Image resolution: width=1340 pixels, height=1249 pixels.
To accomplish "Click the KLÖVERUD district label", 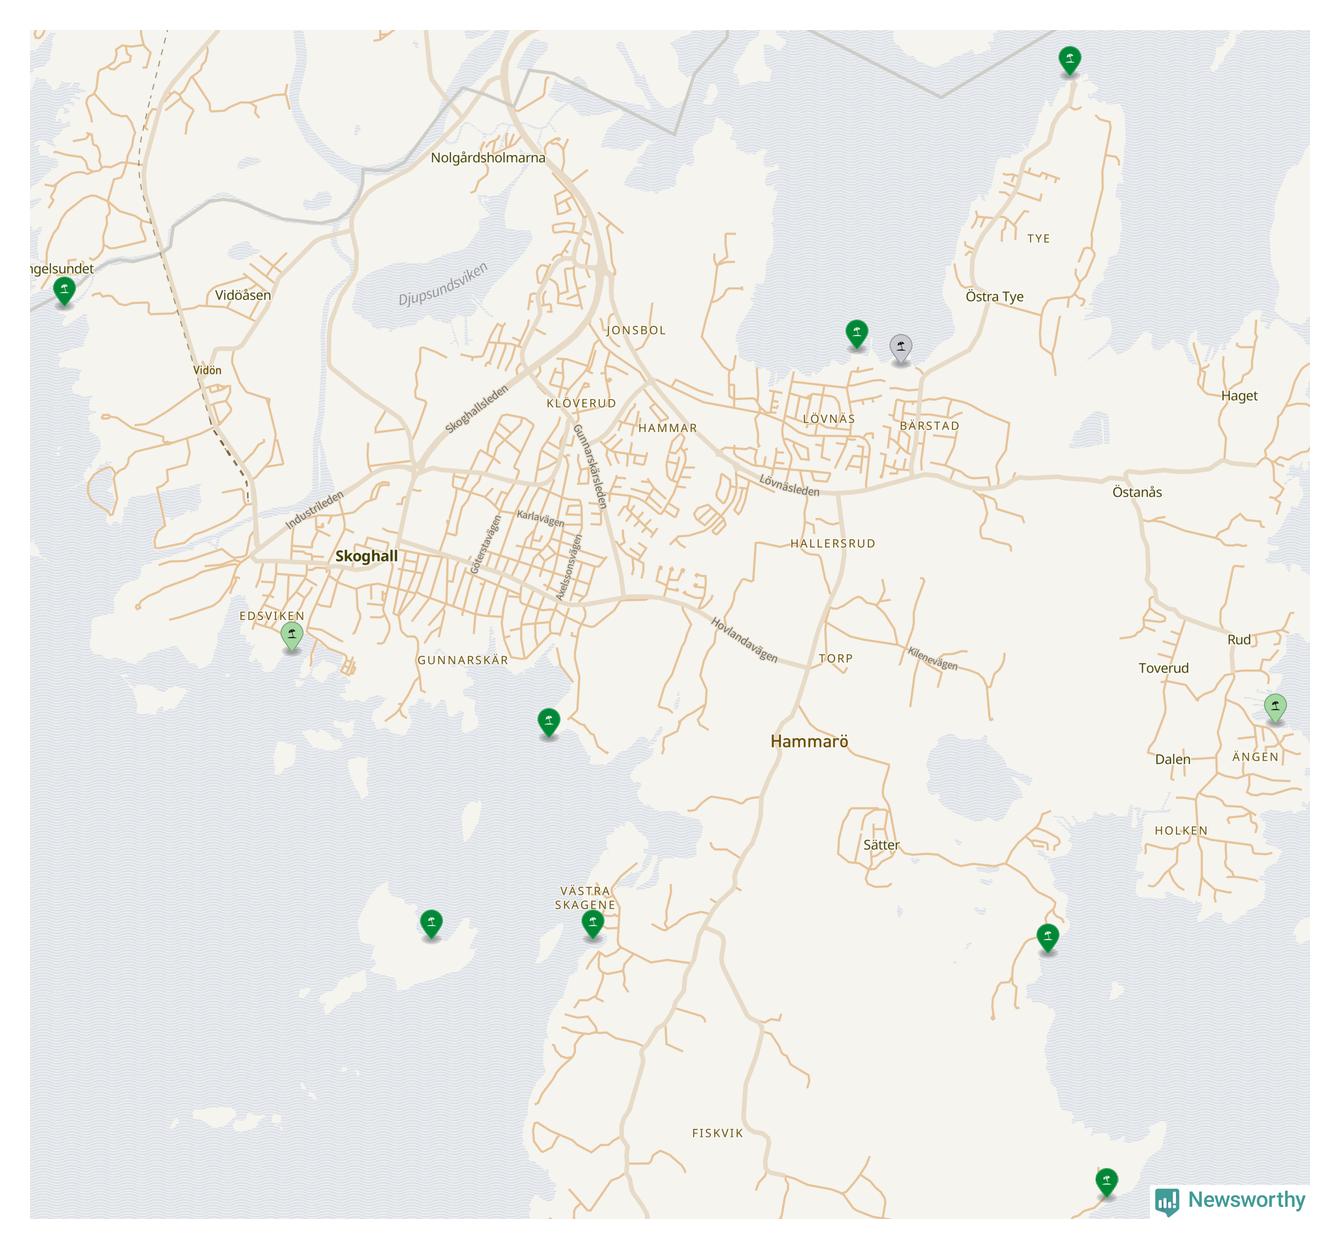I will coord(581,403).
